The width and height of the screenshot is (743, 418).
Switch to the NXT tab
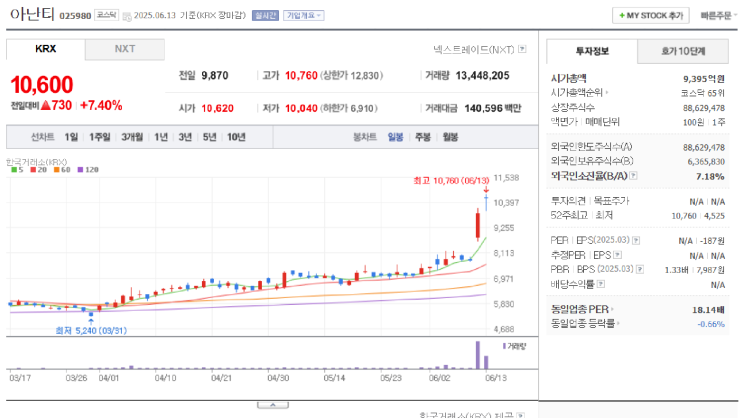point(125,49)
